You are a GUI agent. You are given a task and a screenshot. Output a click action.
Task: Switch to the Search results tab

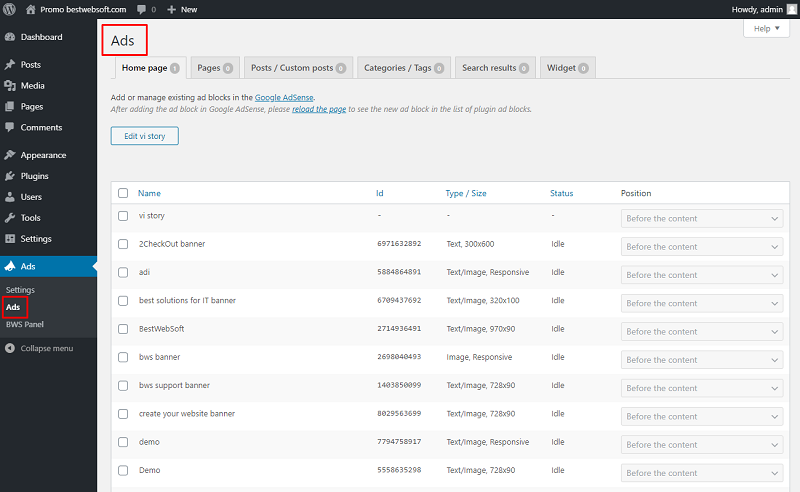click(x=495, y=68)
